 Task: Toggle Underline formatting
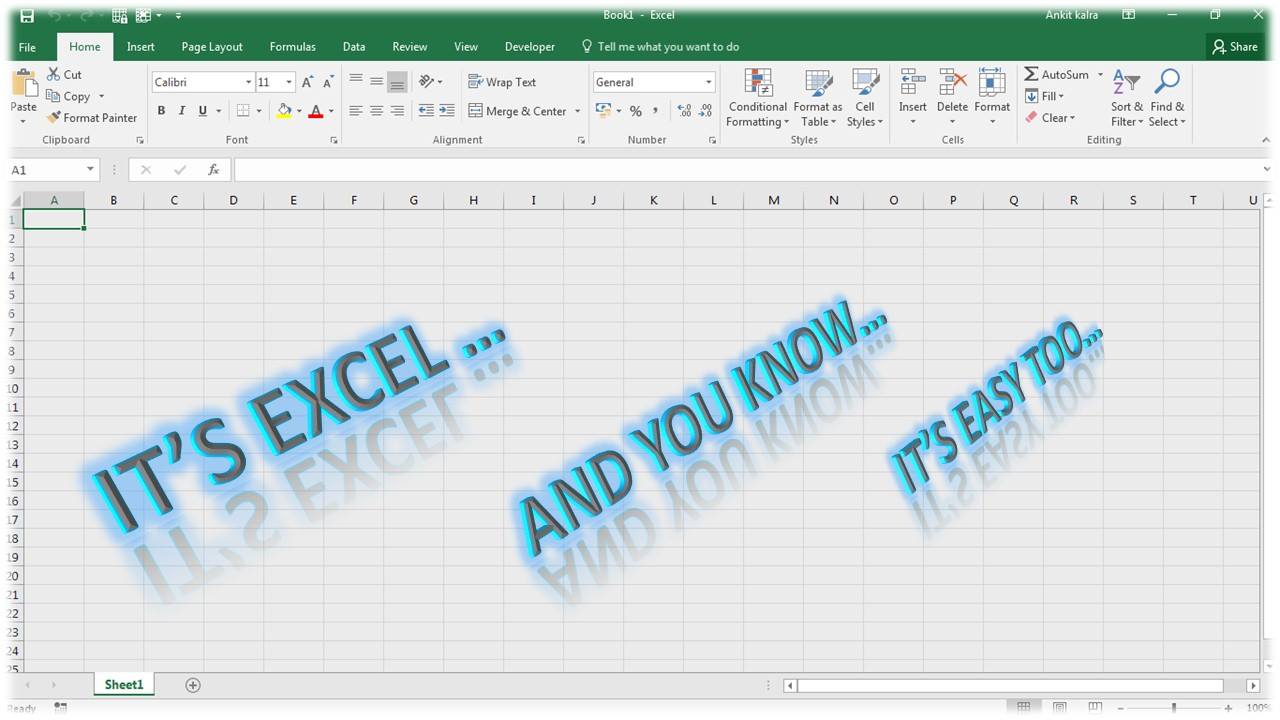point(203,111)
